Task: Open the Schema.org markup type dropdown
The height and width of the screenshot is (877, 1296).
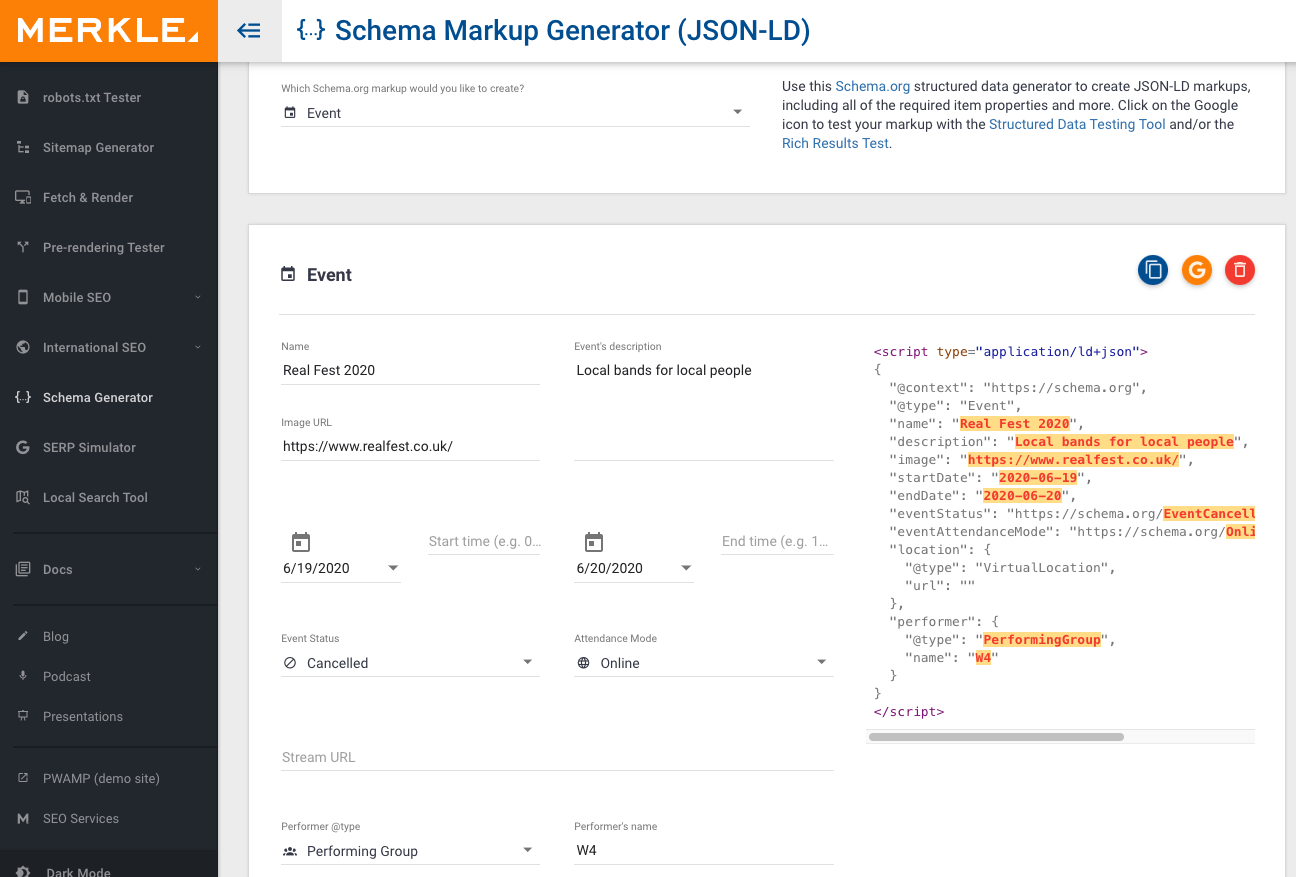Action: click(x=514, y=113)
